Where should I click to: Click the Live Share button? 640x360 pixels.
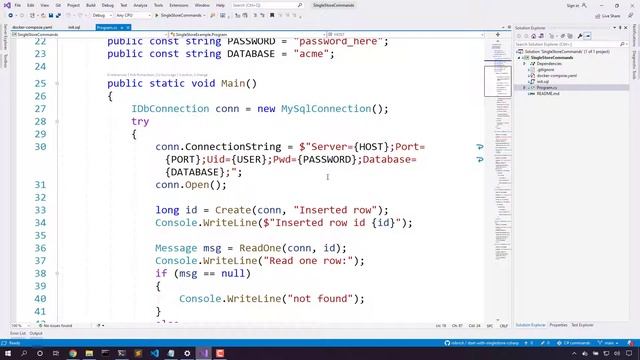[608, 16]
